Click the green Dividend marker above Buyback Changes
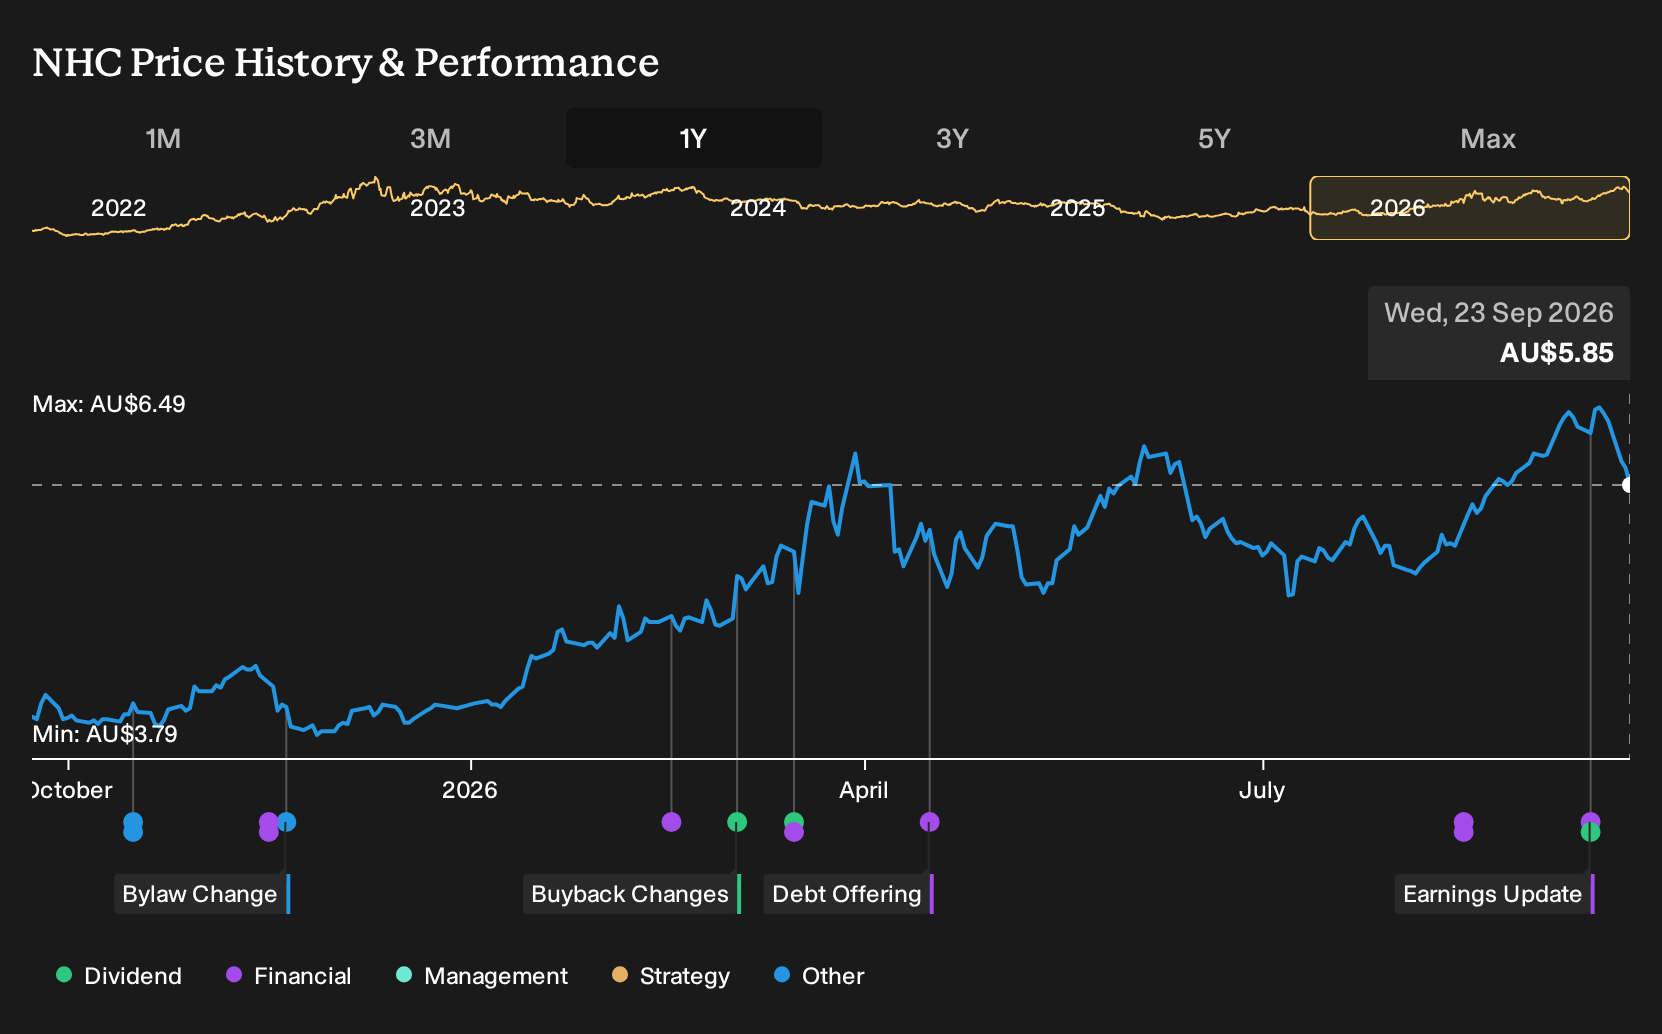 pyautogui.click(x=737, y=822)
